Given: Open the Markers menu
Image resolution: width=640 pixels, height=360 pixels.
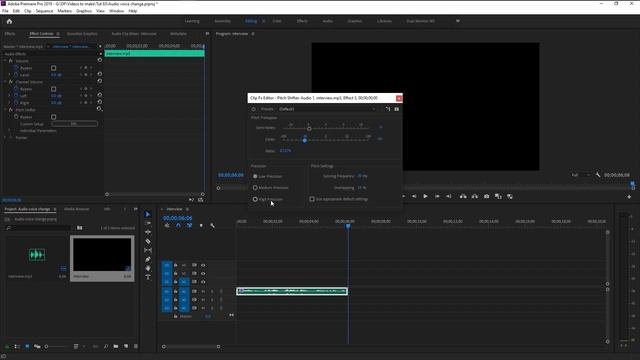Looking at the screenshot, I should click(x=64, y=11).
